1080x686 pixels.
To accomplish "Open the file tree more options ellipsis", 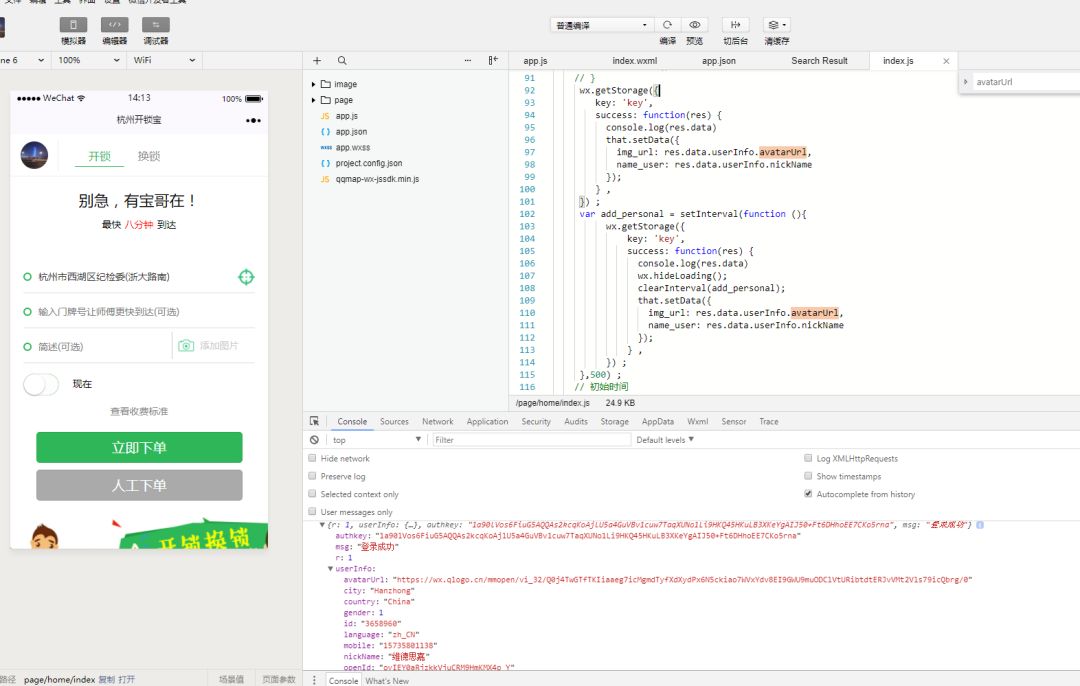I will 468,61.
